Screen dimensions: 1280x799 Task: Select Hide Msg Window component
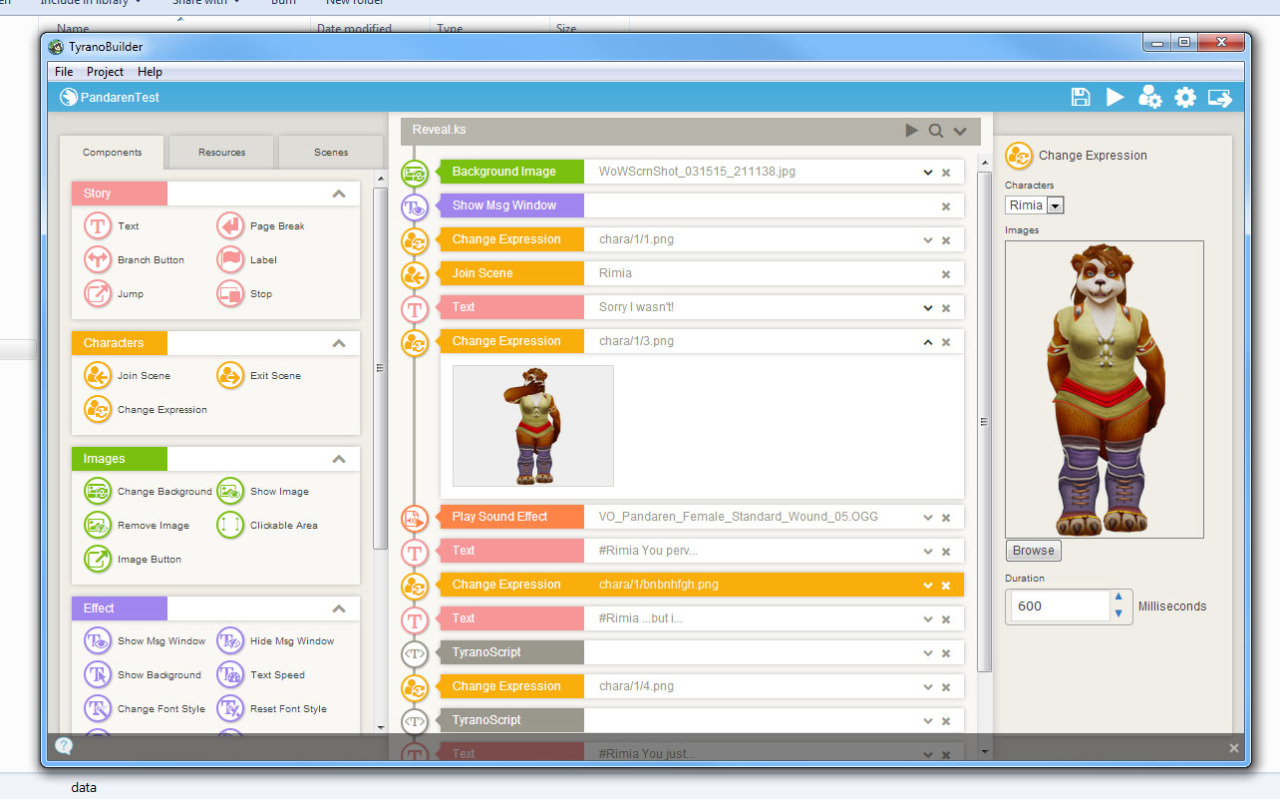(x=276, y=642)
